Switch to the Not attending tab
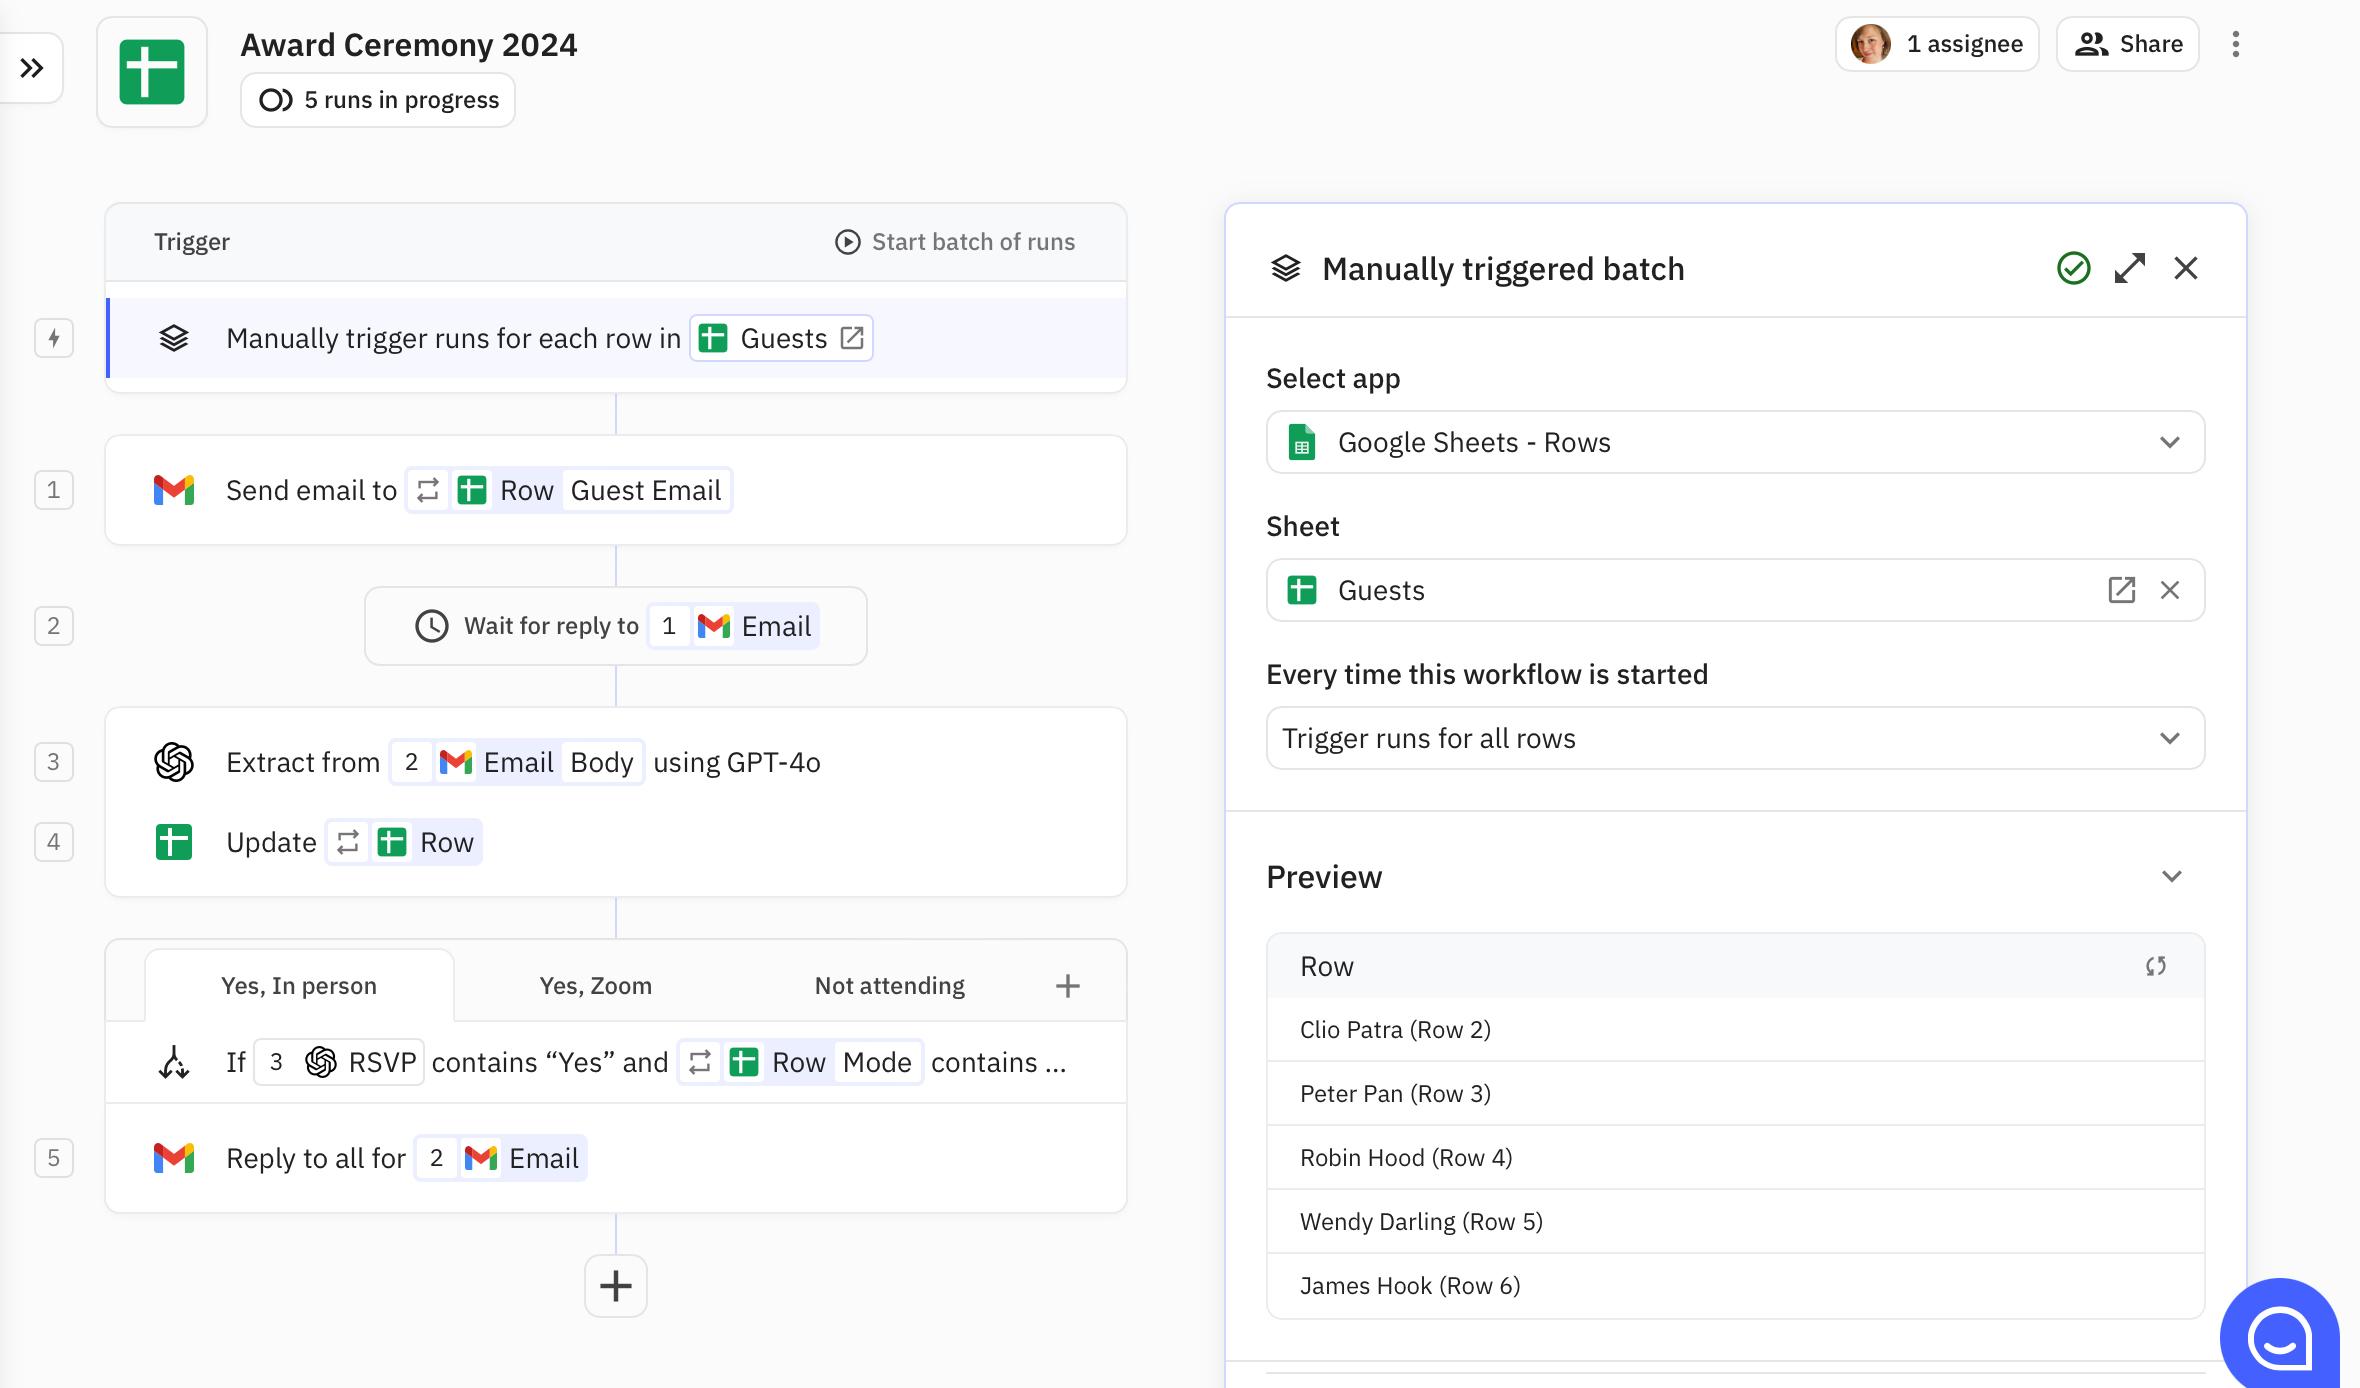Viewport: 2360px width, 1388px height. 889,986
